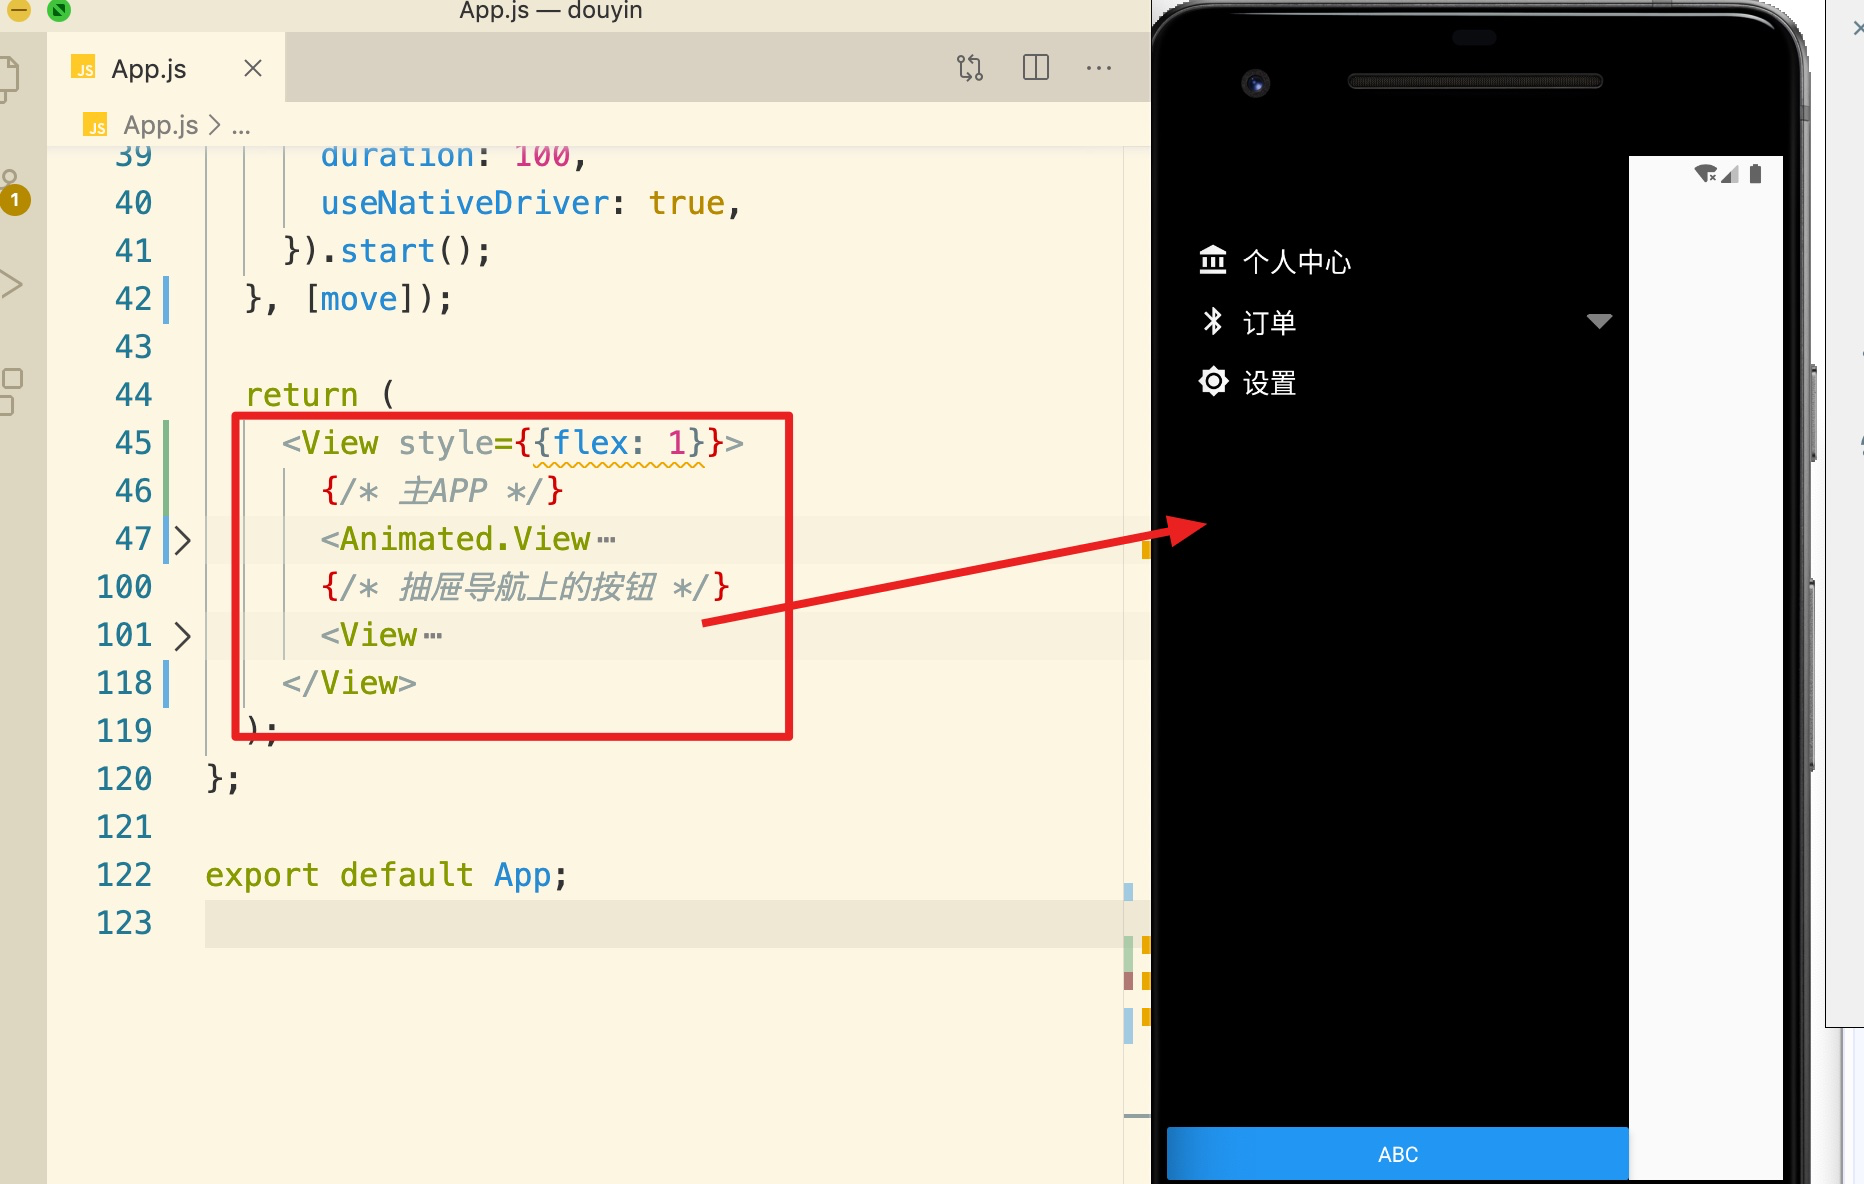Click the useNativeDriver property on line 40
This screenshot has width=1864, height=1184.
coord(465,203)
